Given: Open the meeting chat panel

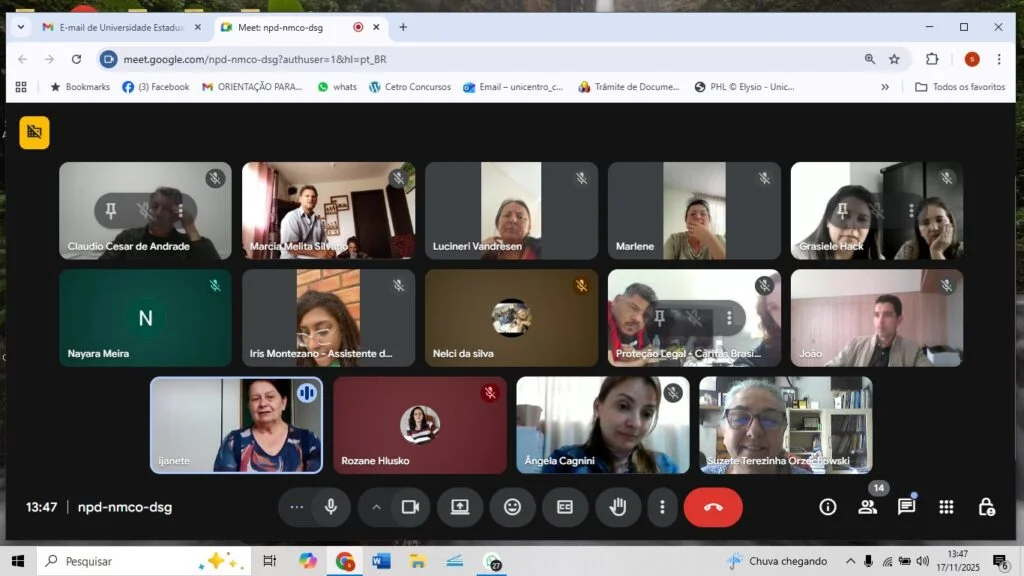Looking at the screenshot, I should pyautogui.click(x=906, y=507).
